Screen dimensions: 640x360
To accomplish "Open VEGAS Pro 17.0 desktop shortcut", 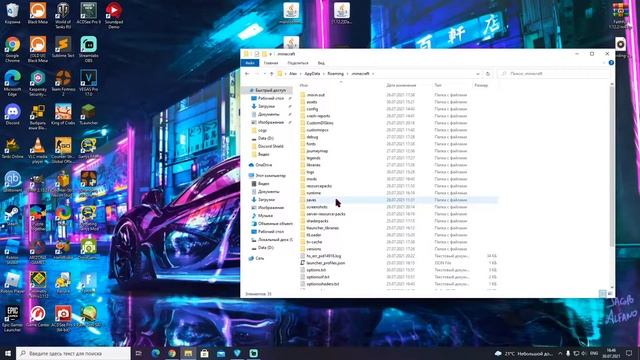I will (x=89, y=83).
